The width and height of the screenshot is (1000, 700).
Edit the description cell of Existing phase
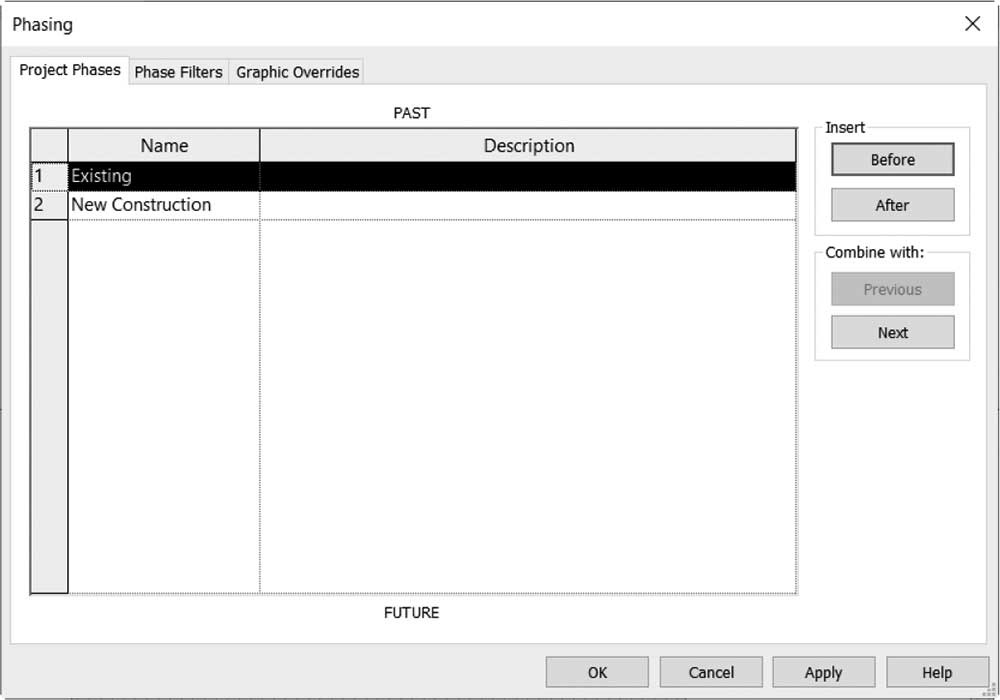529,176
